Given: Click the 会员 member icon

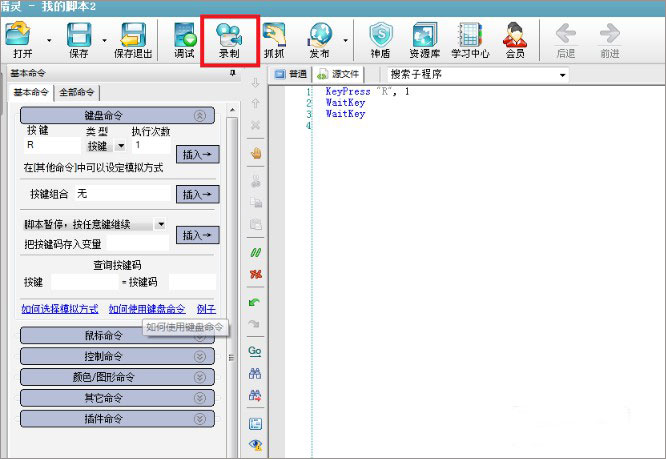Looking at the screenshot, I should coord(514,41).
